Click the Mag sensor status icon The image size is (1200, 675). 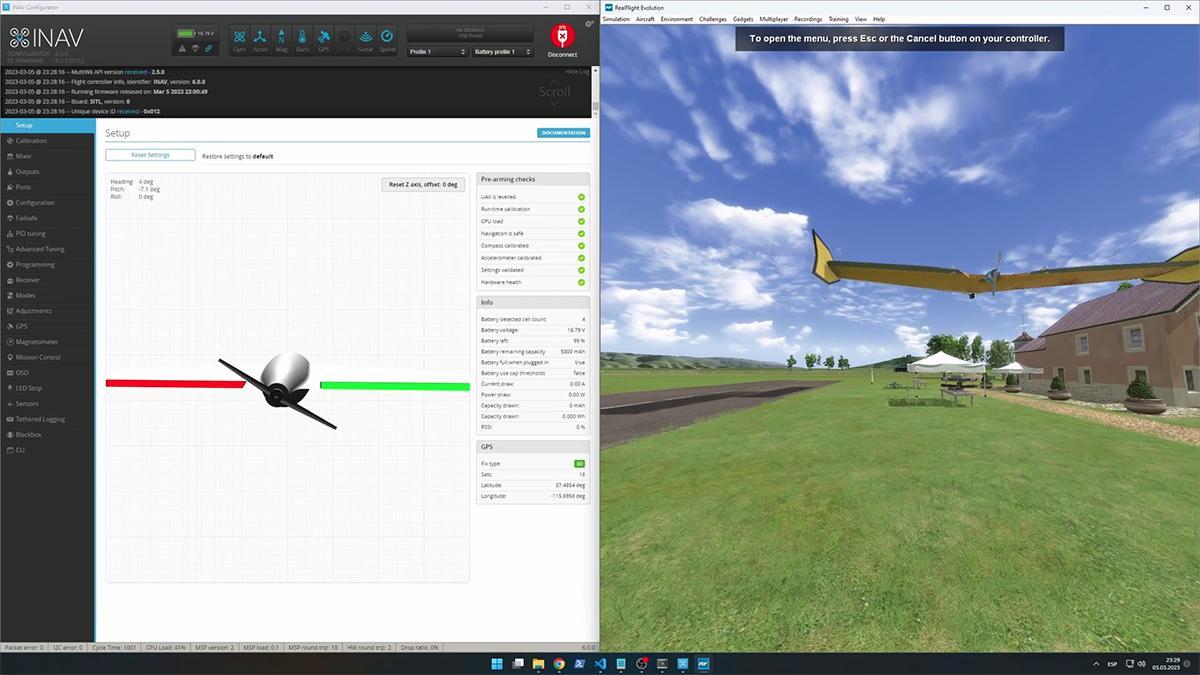[x=281, y=40]
